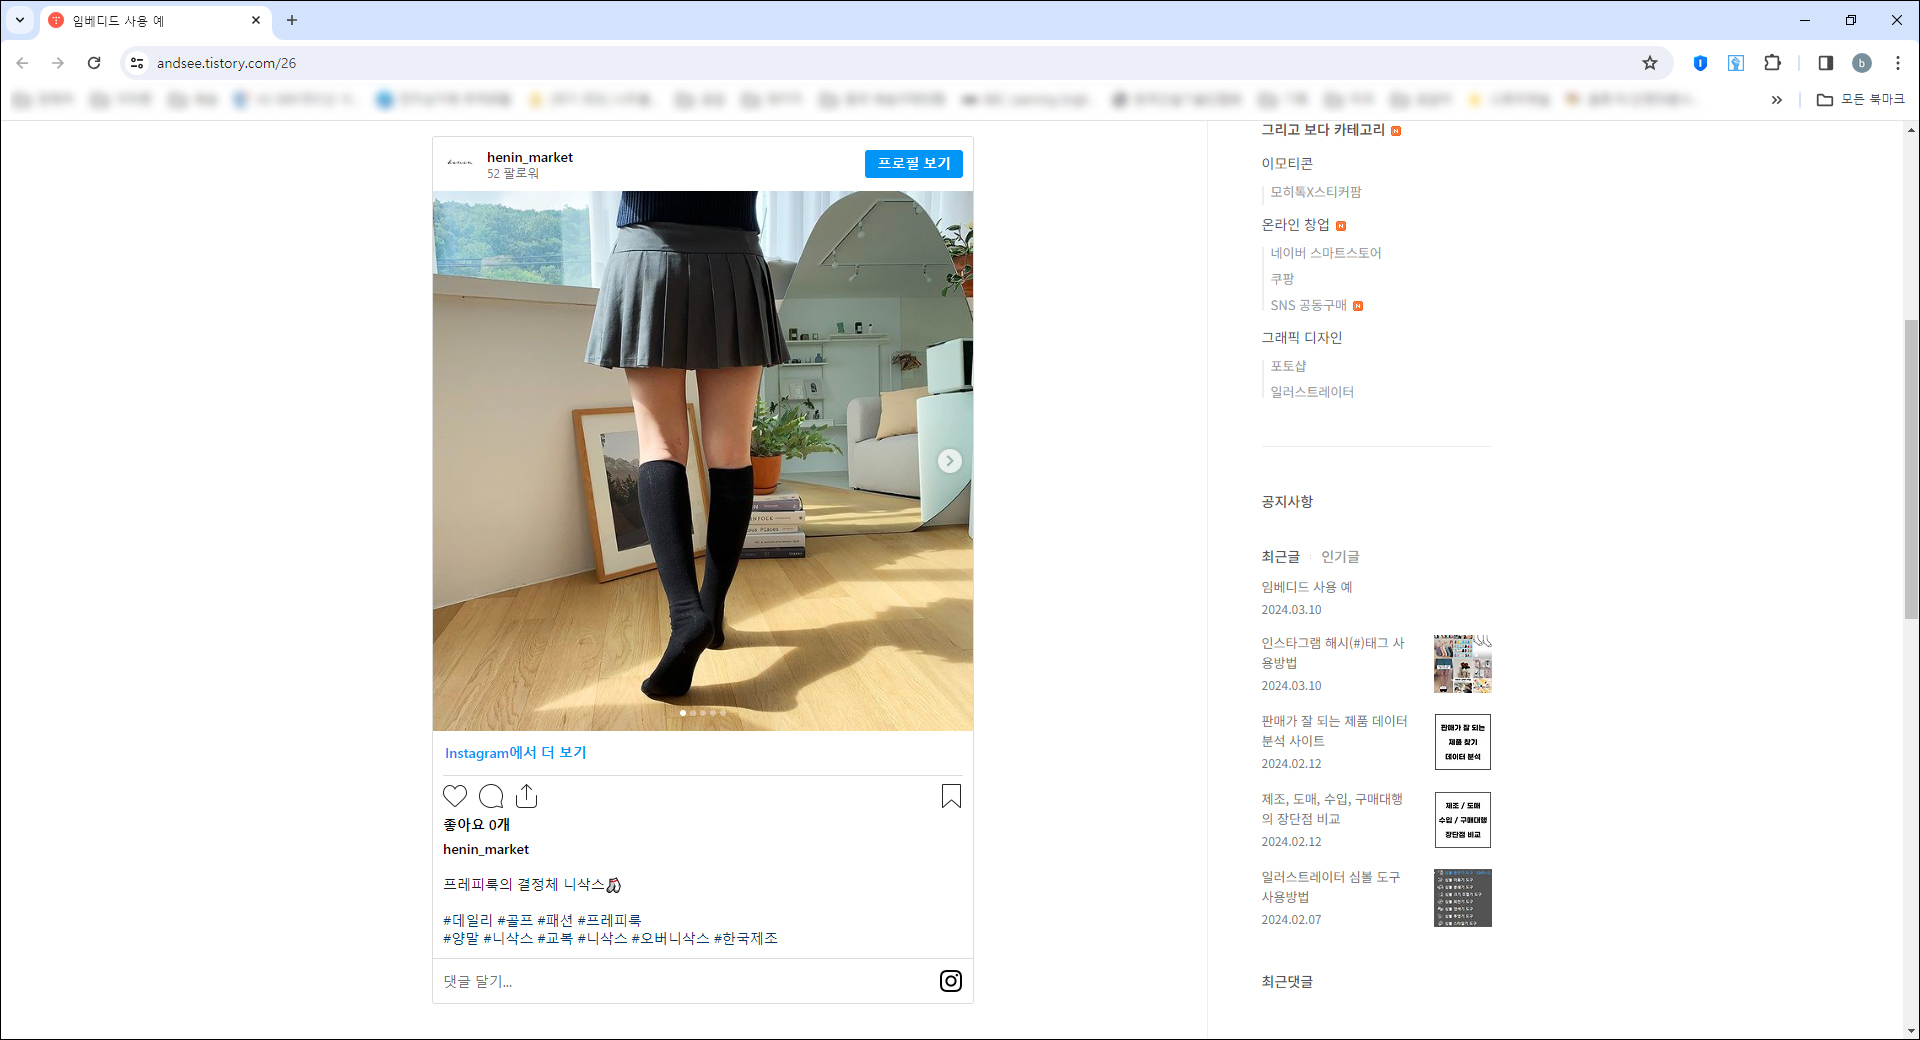Open the 모히톡X스티커팜 subcategory
1920x1040 pixels.
coord(1316,192)
